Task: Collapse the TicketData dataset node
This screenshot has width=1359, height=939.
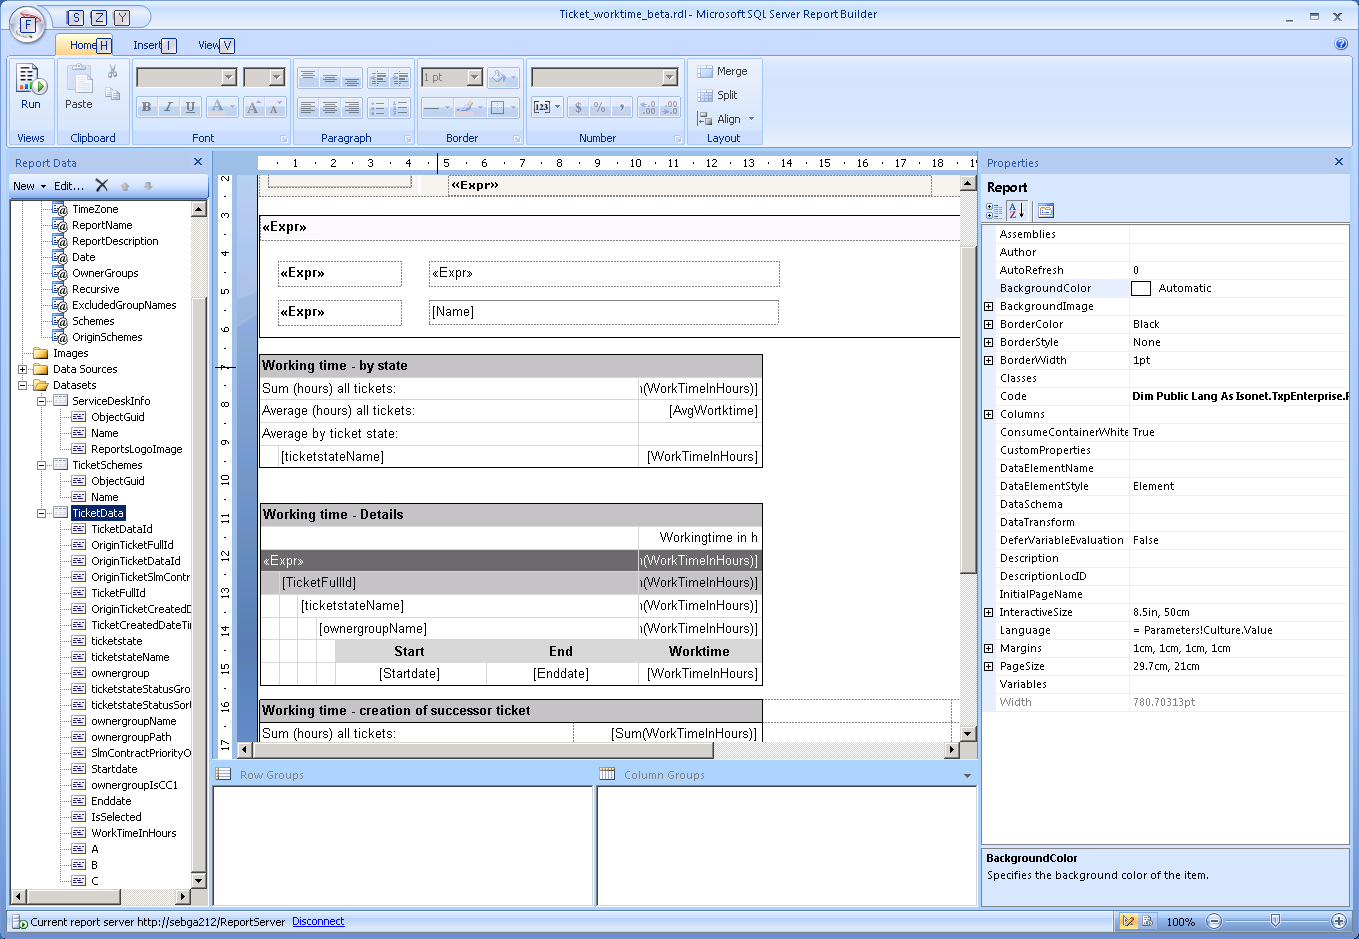Action: click(x=42, y=513)
